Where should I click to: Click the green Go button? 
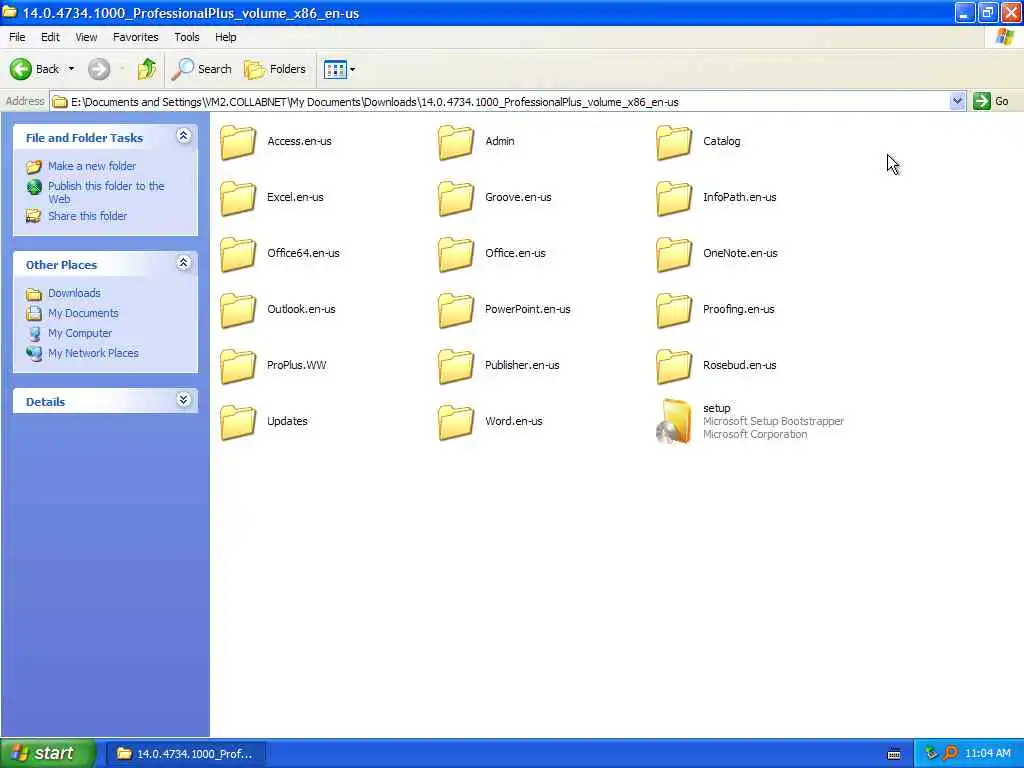pos(991,101)
